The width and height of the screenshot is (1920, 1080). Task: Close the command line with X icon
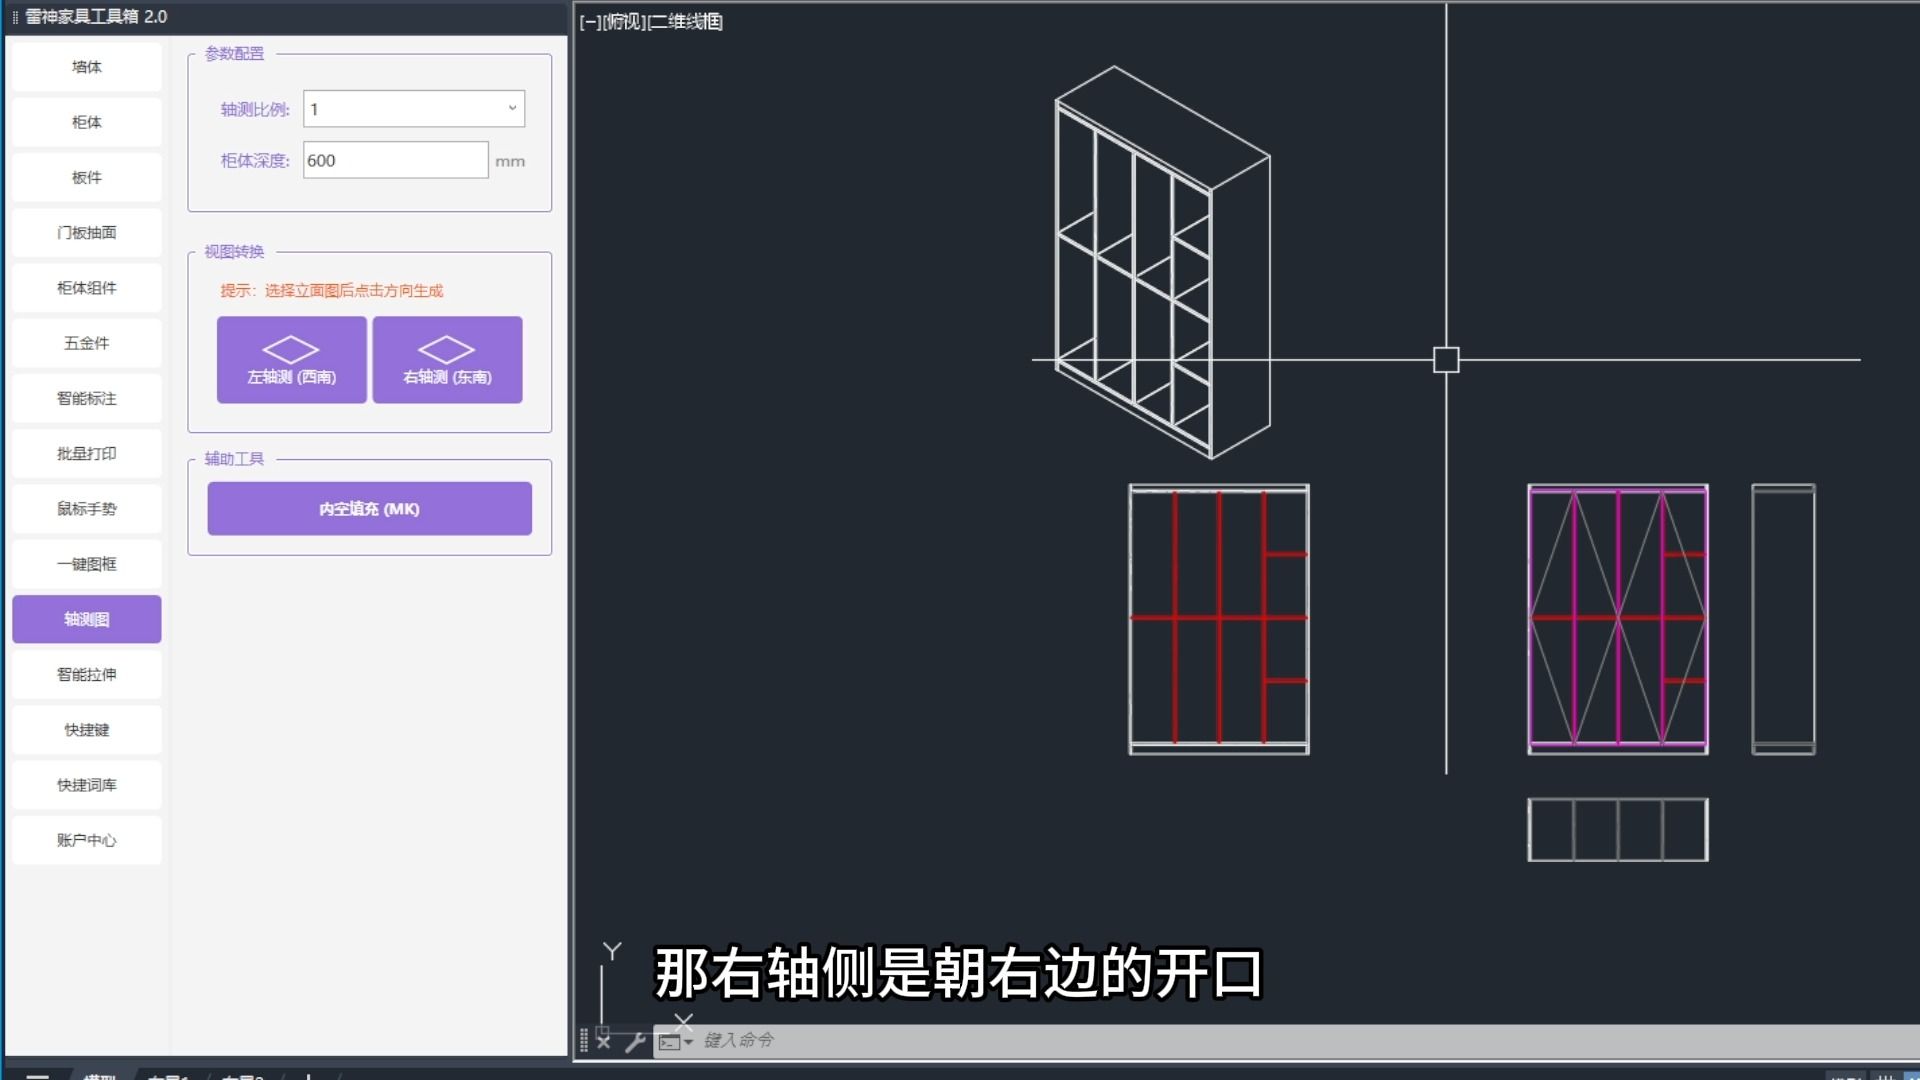pyautogui.click(x=604, y=1041)
